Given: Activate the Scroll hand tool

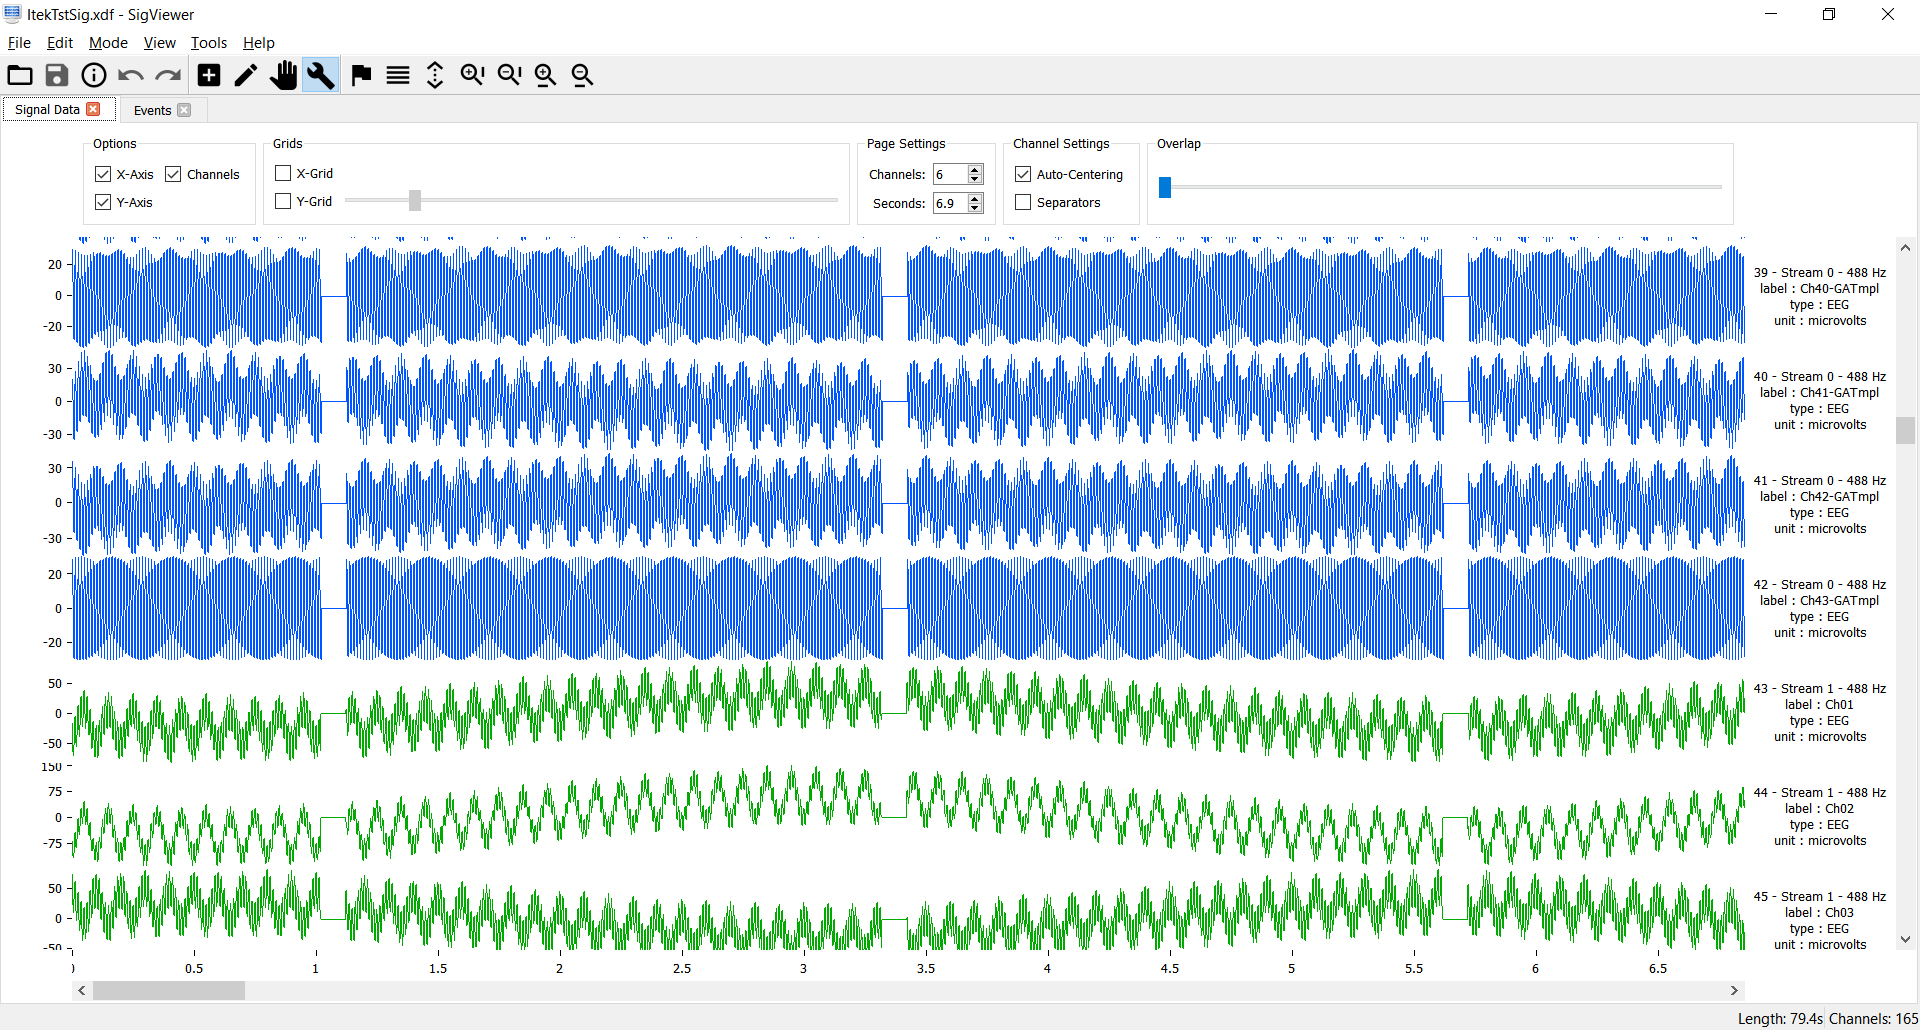Looking at the screenshot, I should pos(284,75).
